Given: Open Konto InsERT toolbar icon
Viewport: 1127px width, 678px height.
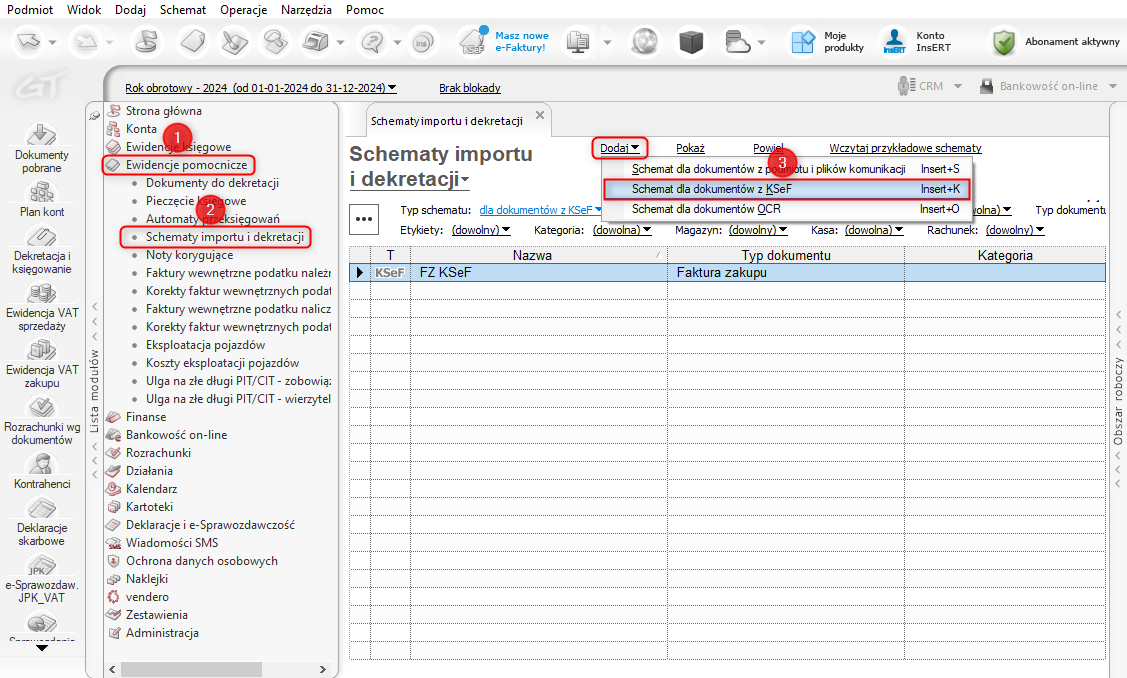Looking at the screenshot, I should coord(893,42).
